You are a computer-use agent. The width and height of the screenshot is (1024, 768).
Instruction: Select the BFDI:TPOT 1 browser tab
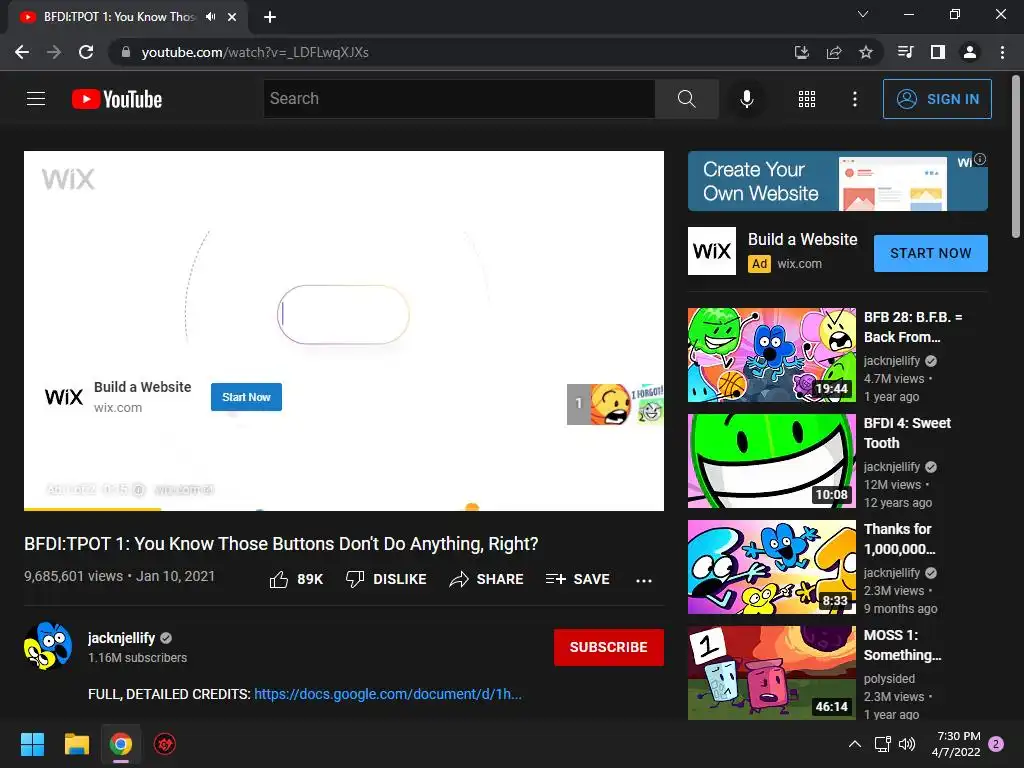[x=119, y=17]
